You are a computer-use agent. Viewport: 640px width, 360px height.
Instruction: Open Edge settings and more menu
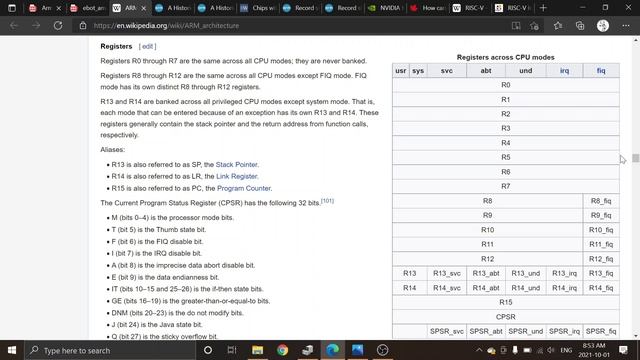626,26
